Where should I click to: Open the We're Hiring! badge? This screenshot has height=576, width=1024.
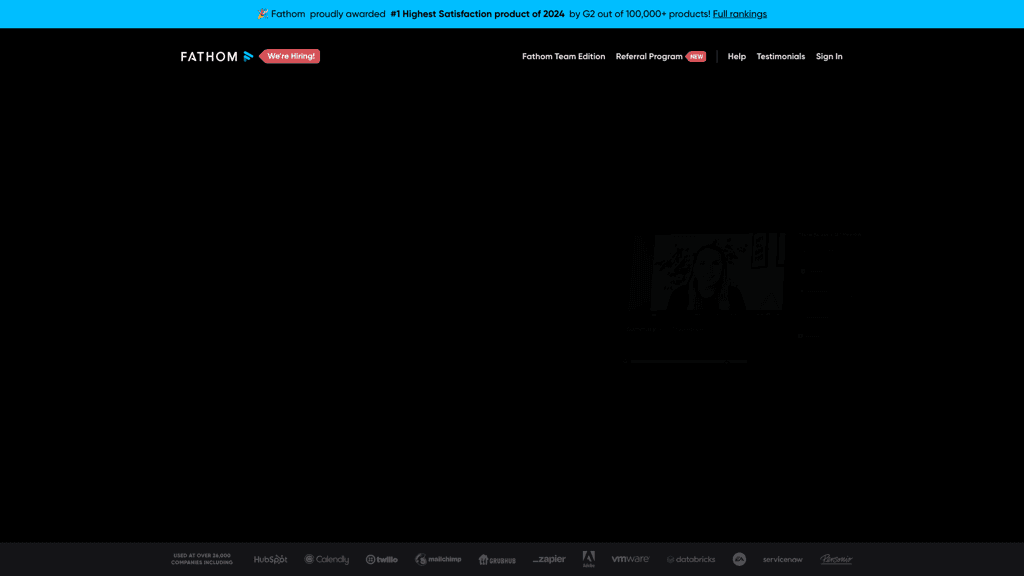(291, 57)
